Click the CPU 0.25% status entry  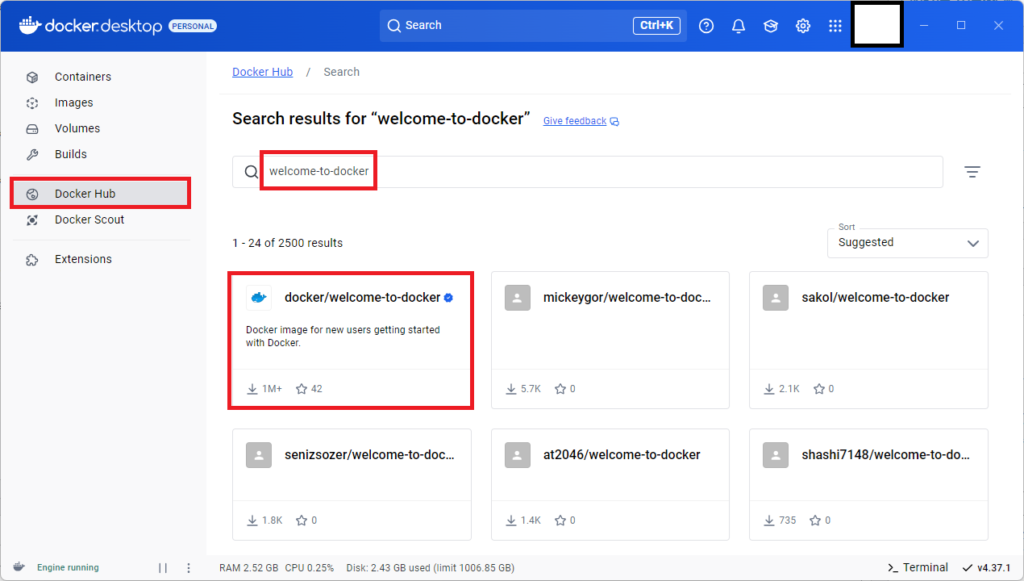point(310,568)
